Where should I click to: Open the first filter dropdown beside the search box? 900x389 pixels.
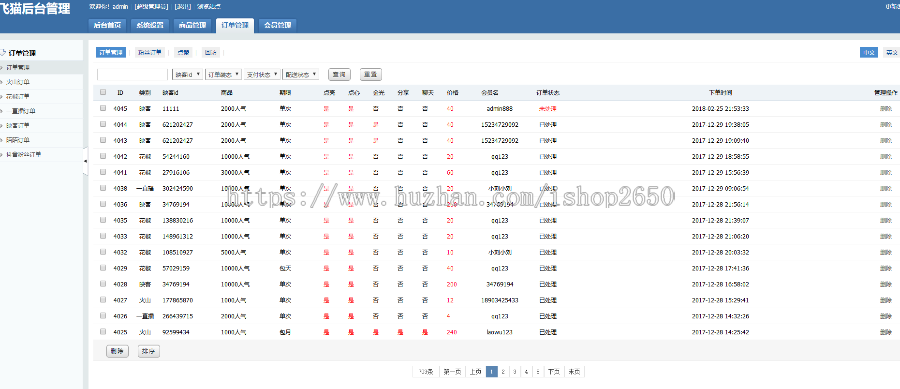point(187,75)
